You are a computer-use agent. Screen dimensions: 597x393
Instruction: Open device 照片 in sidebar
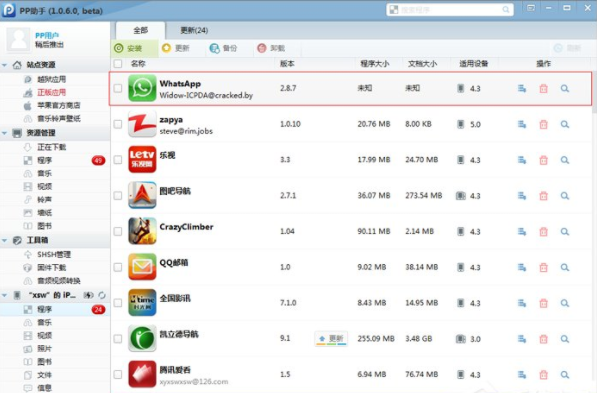45,348
